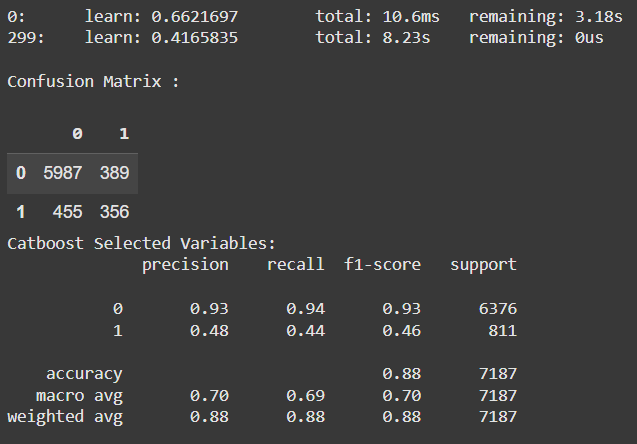637x444 pixels.
Task: Click the "Confusion Matrix :" heading text
Action: pyautogui.click(x=93, y=82)
